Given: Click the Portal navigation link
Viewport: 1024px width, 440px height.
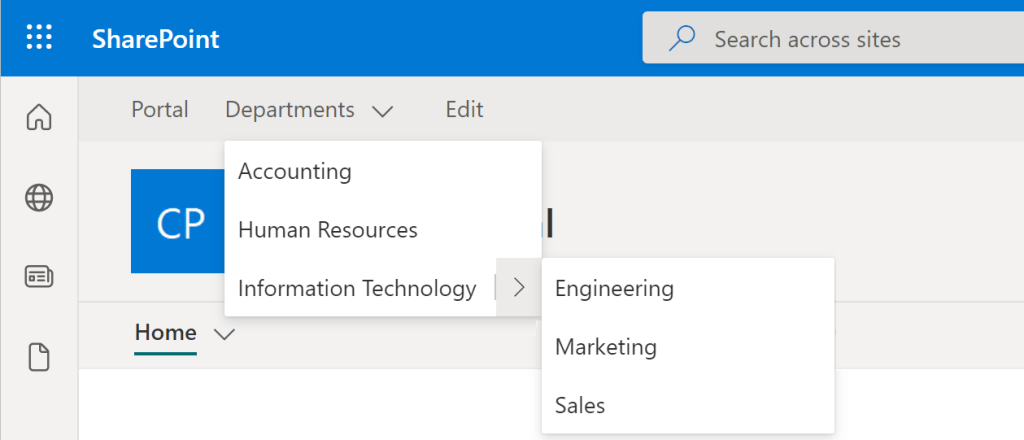Looking at the screenshot, I should coord(160,110).
